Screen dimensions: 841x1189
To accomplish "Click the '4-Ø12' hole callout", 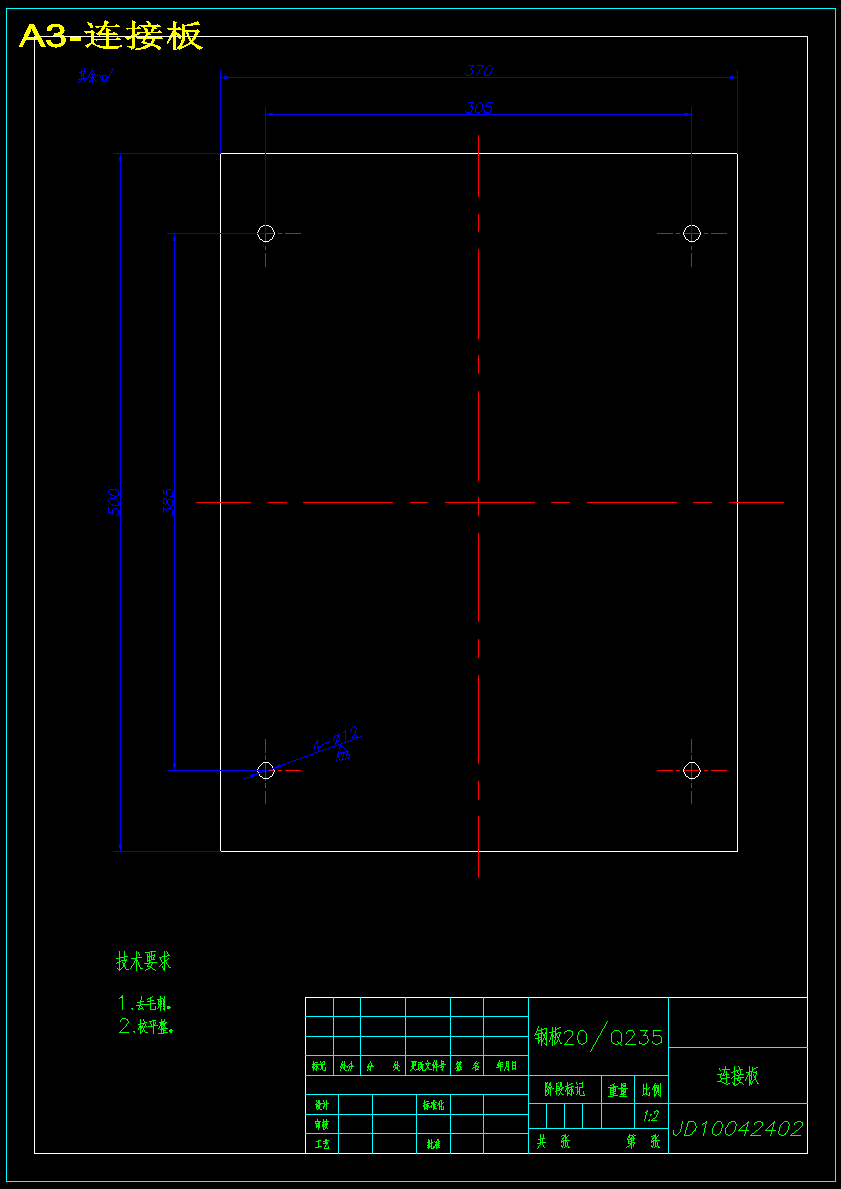I will tap(336, 740).
